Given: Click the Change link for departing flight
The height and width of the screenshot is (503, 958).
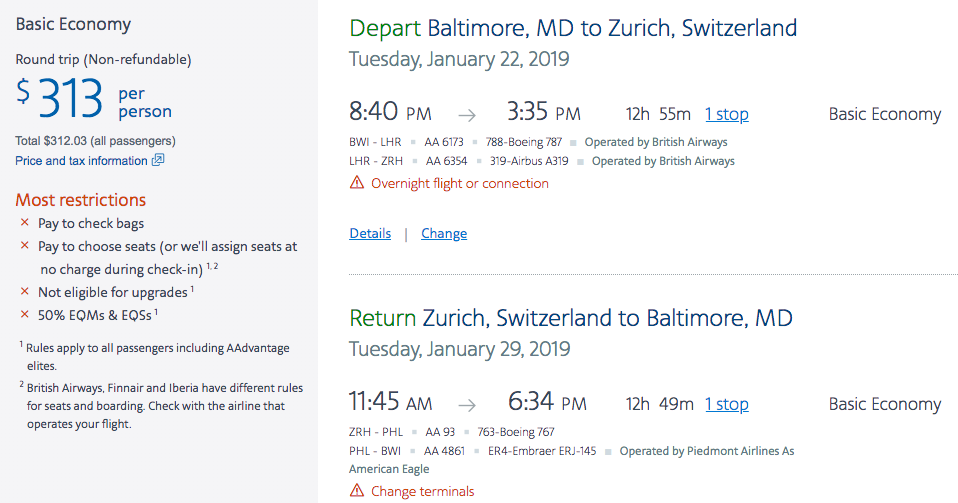Looking at the screenshot, I should click(444, 233).
